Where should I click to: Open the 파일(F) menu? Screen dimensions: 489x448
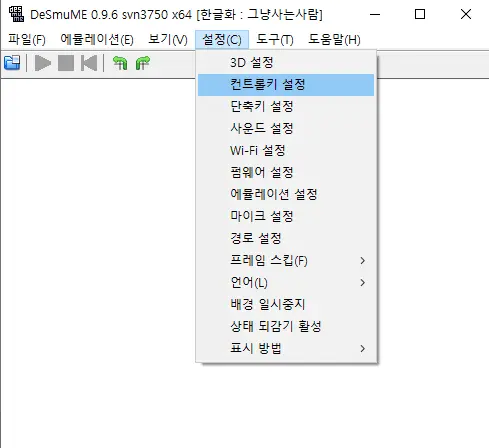click(x=27, y=40)
